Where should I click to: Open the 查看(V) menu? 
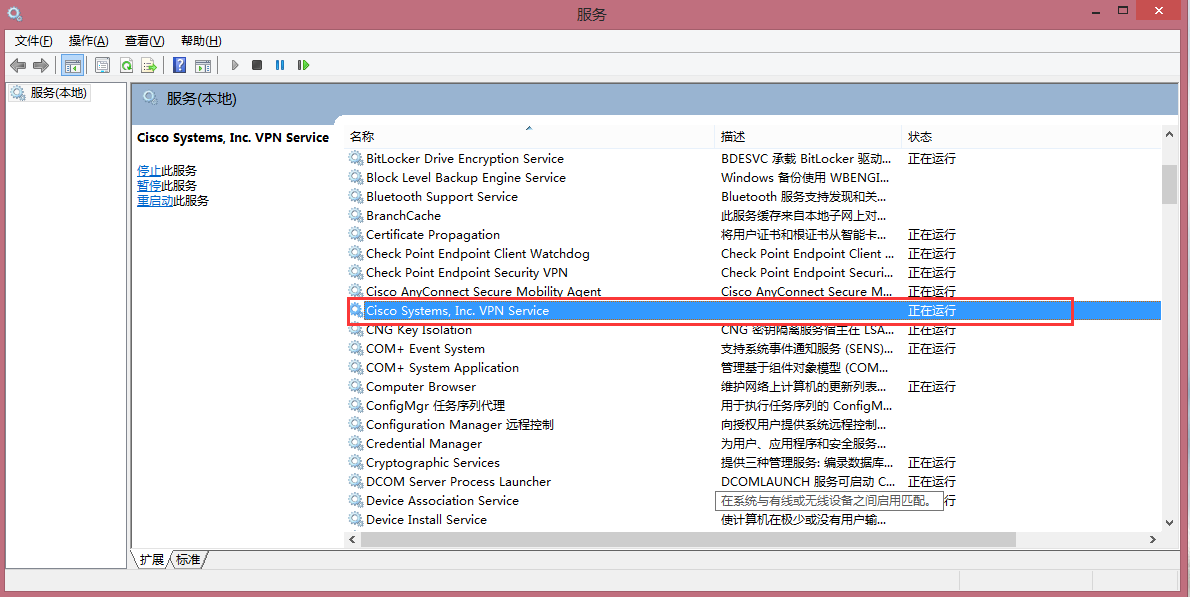click(x=145, y=41)
